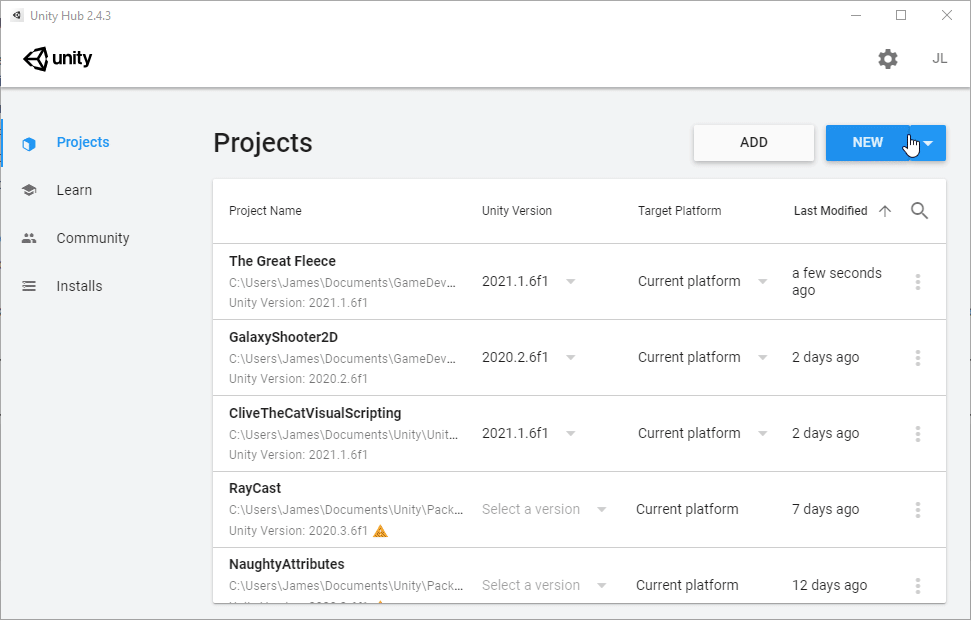Choose a version for the RayCast project
Image resolution: width=971 pixels, height=620 pixels.
pos(544,510)
